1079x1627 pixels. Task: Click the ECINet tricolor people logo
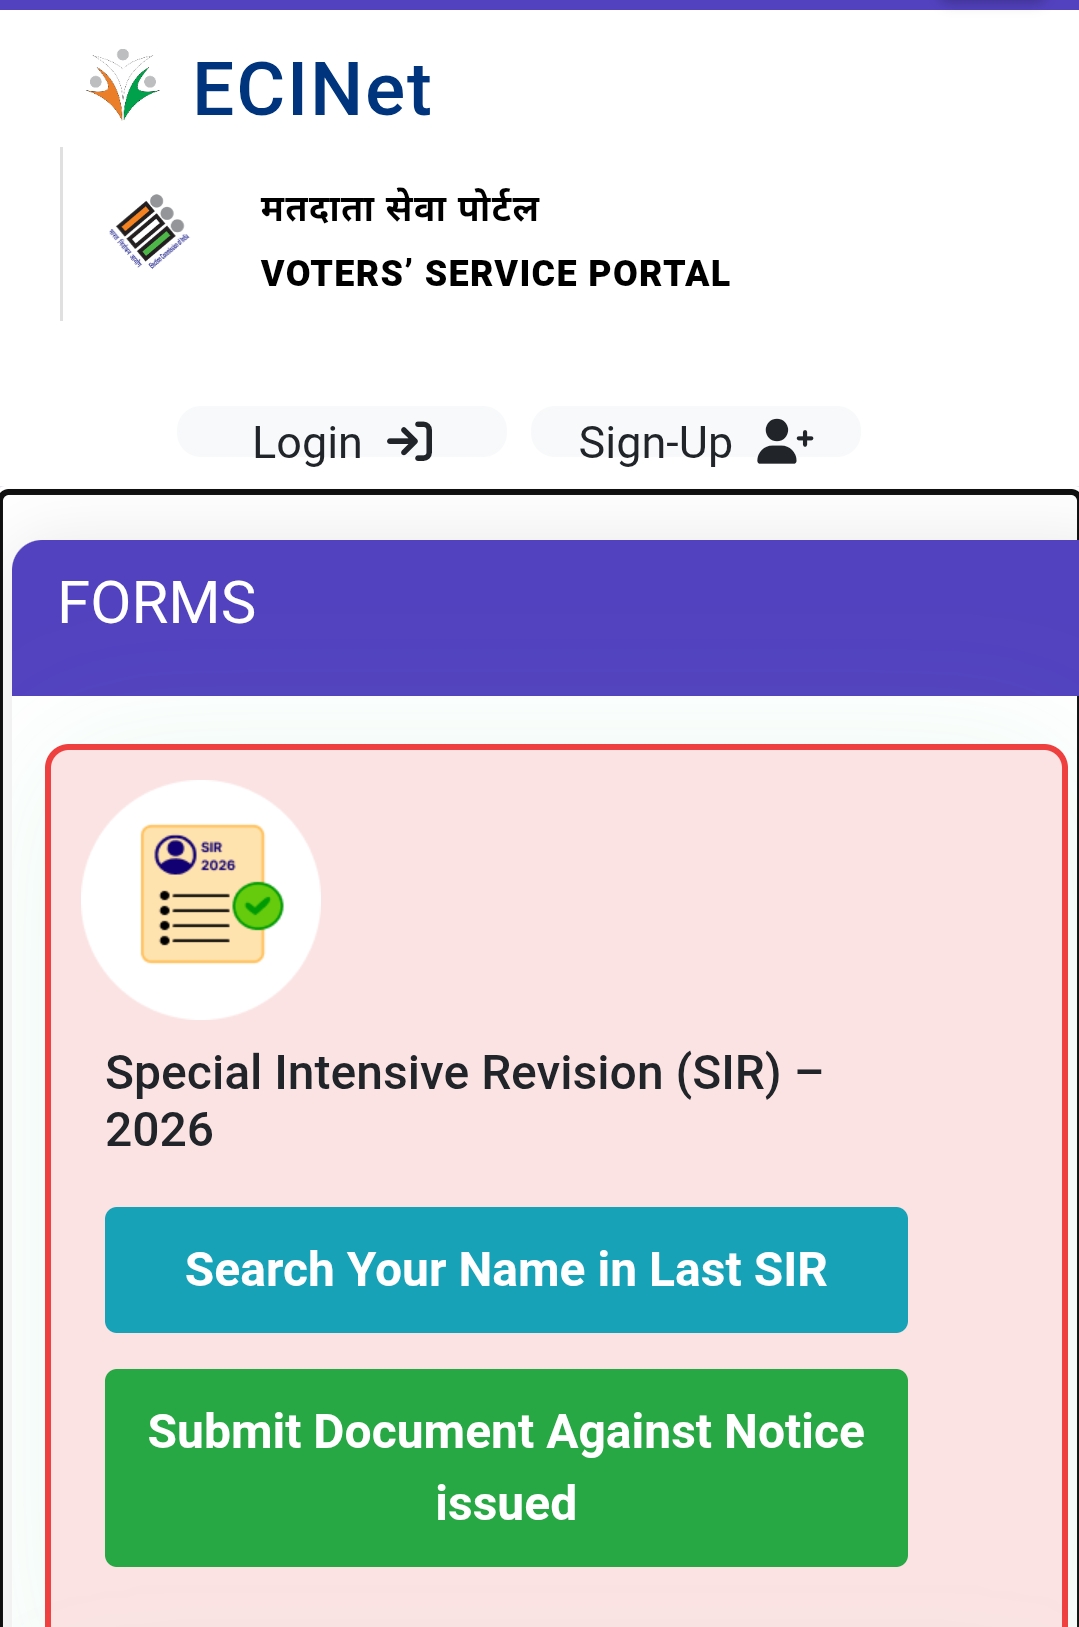123,86
